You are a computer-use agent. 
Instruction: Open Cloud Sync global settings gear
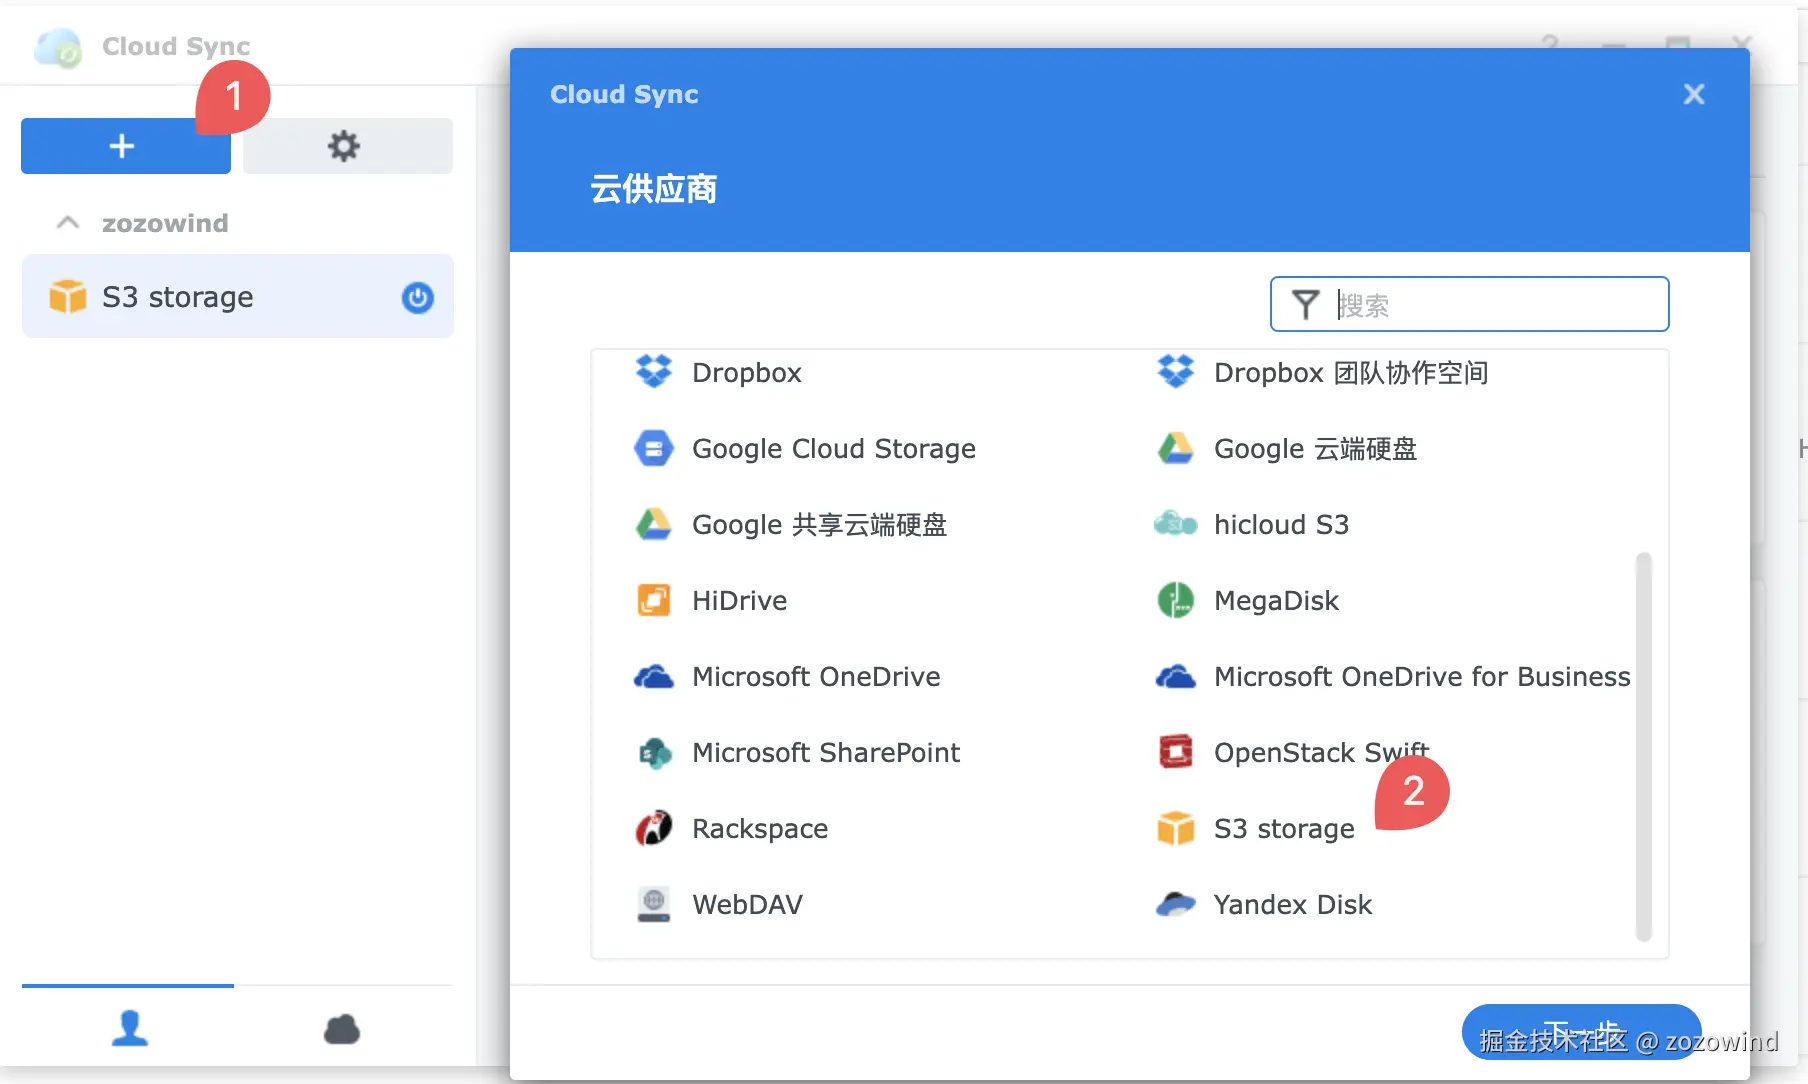coord(344,146)
